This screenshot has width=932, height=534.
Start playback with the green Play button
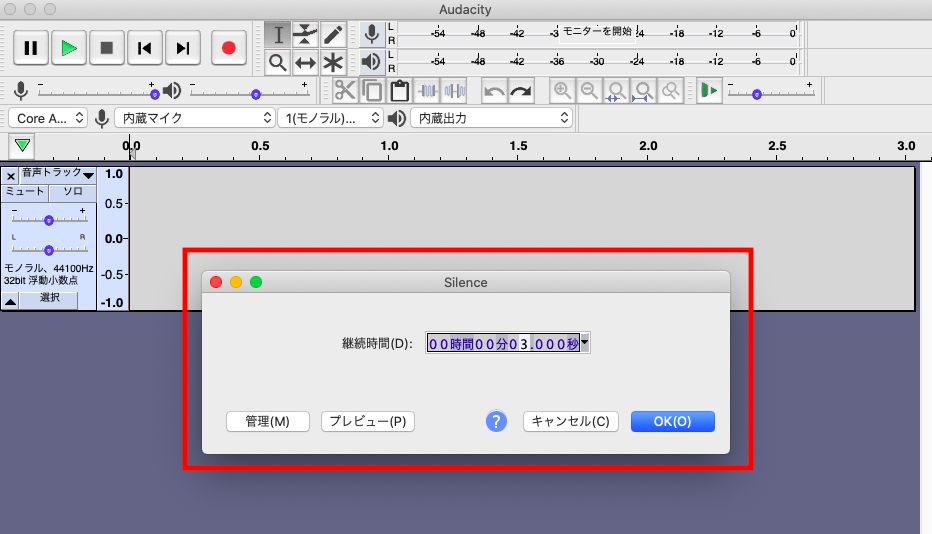click(x=69, y=48)
